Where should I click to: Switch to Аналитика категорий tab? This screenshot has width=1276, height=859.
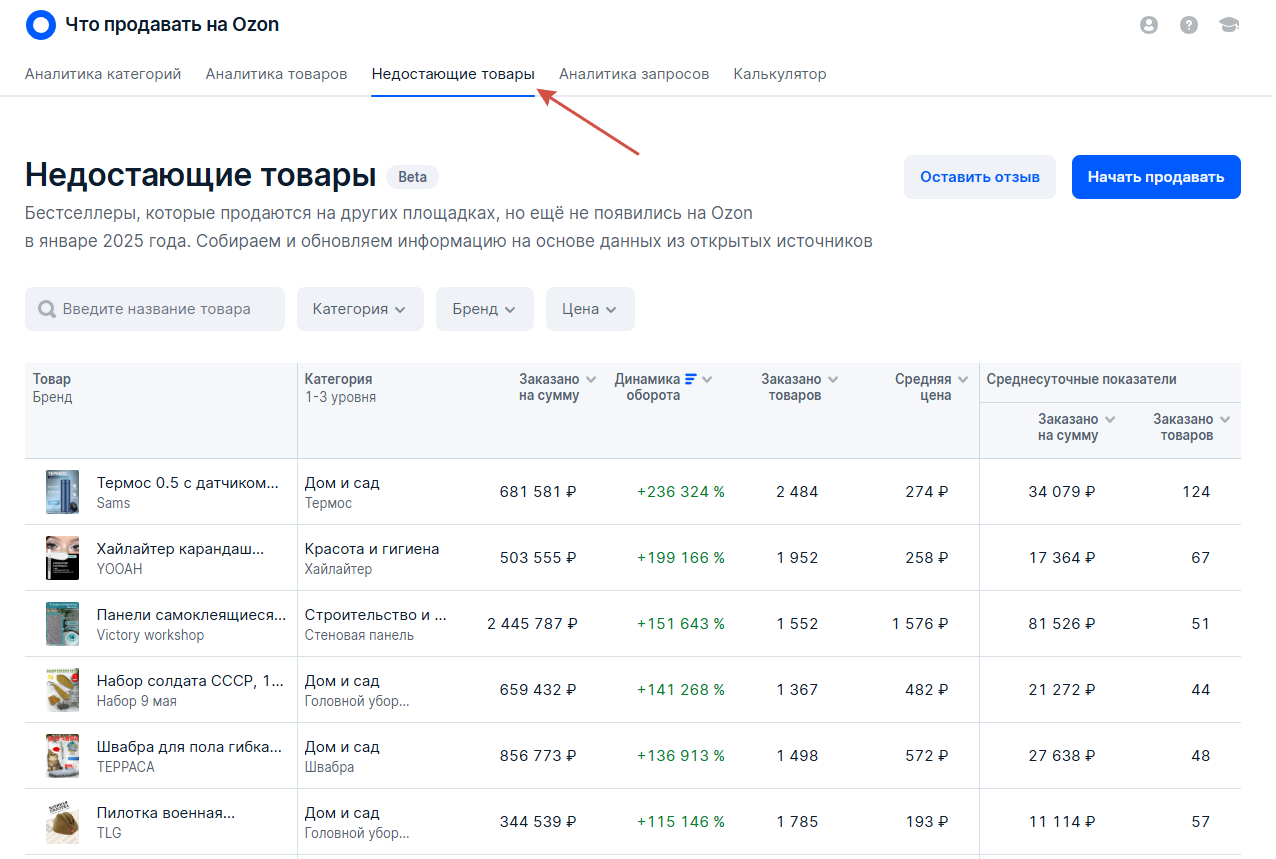coord(103,74)
